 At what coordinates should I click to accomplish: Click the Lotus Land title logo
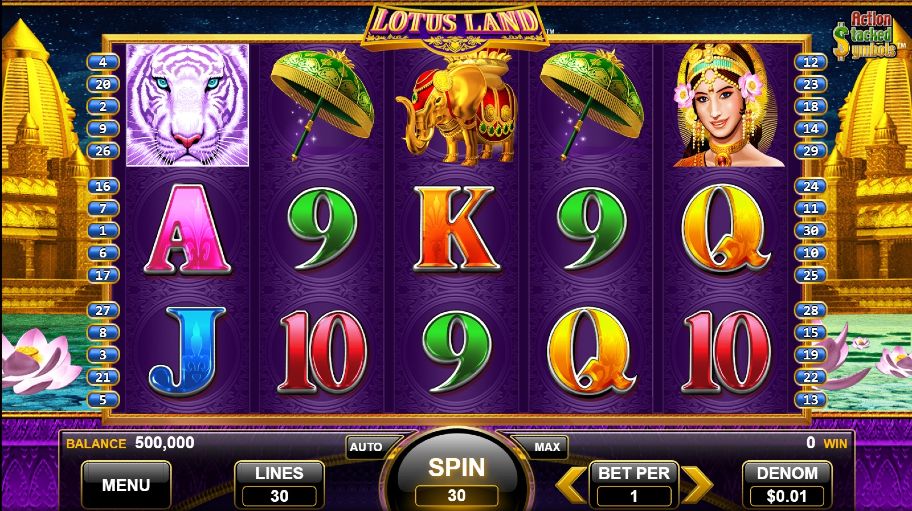455,26
